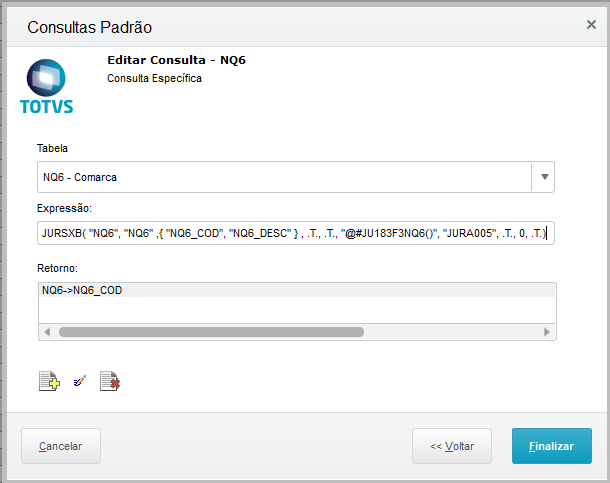Image resolution: width=610 pixels, height=483 pixels.
Task: Click the Consulta Específica subtitle text
Action: point(154,78)
